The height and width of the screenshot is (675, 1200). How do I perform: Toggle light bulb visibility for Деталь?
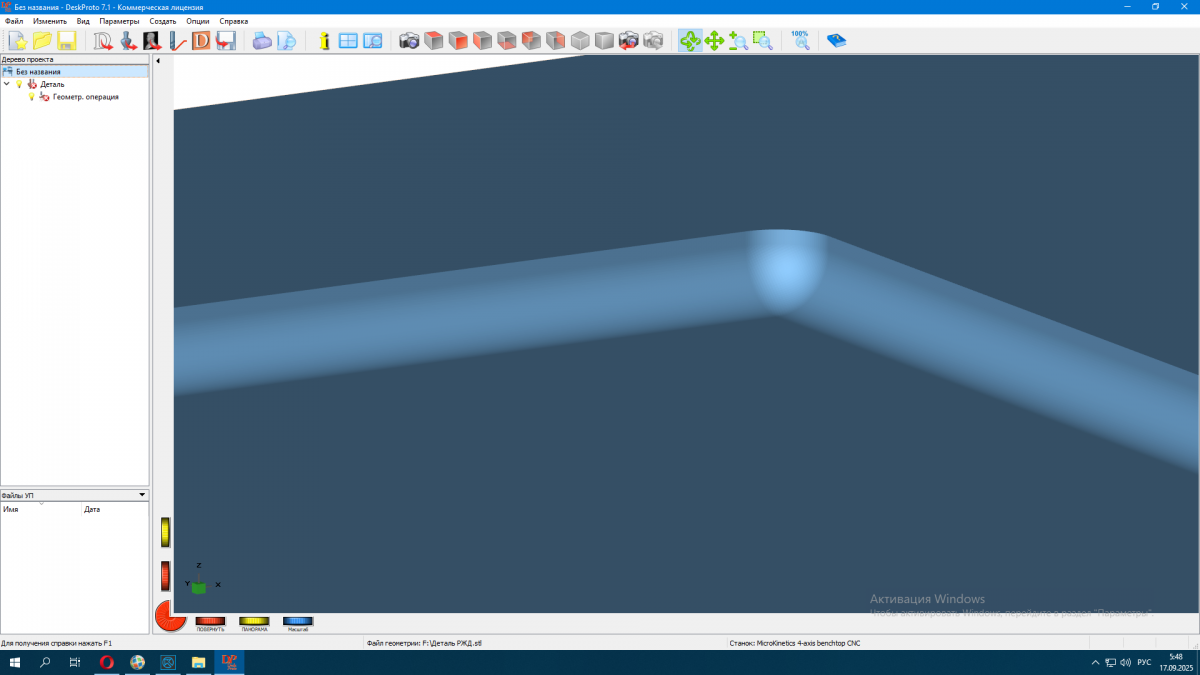tap(19, 84)
